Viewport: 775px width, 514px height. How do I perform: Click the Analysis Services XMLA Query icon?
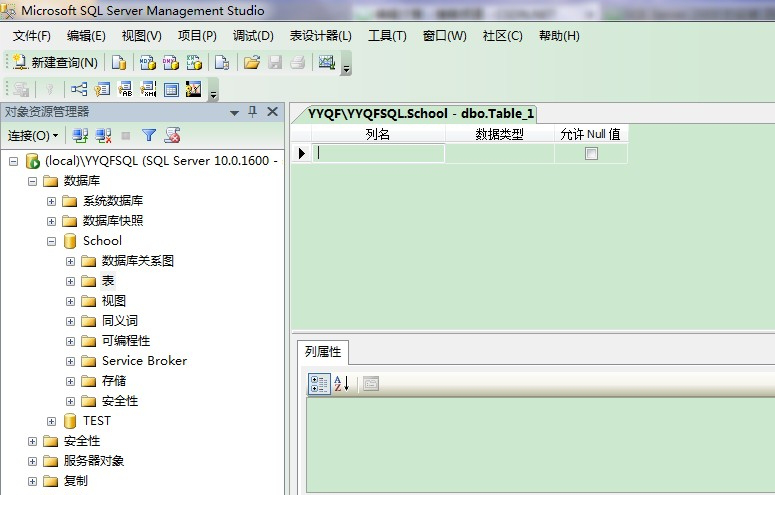pos(194,62)
